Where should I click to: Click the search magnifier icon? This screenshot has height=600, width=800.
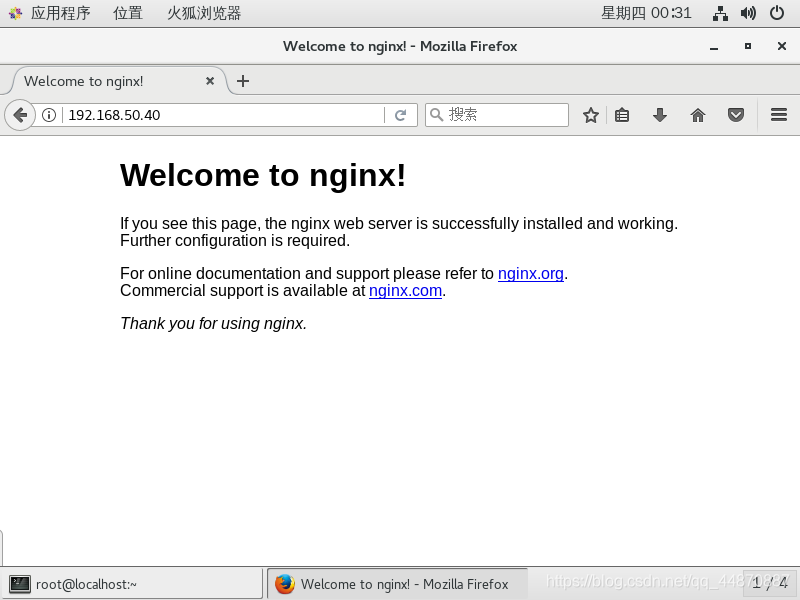coord(436,114)
